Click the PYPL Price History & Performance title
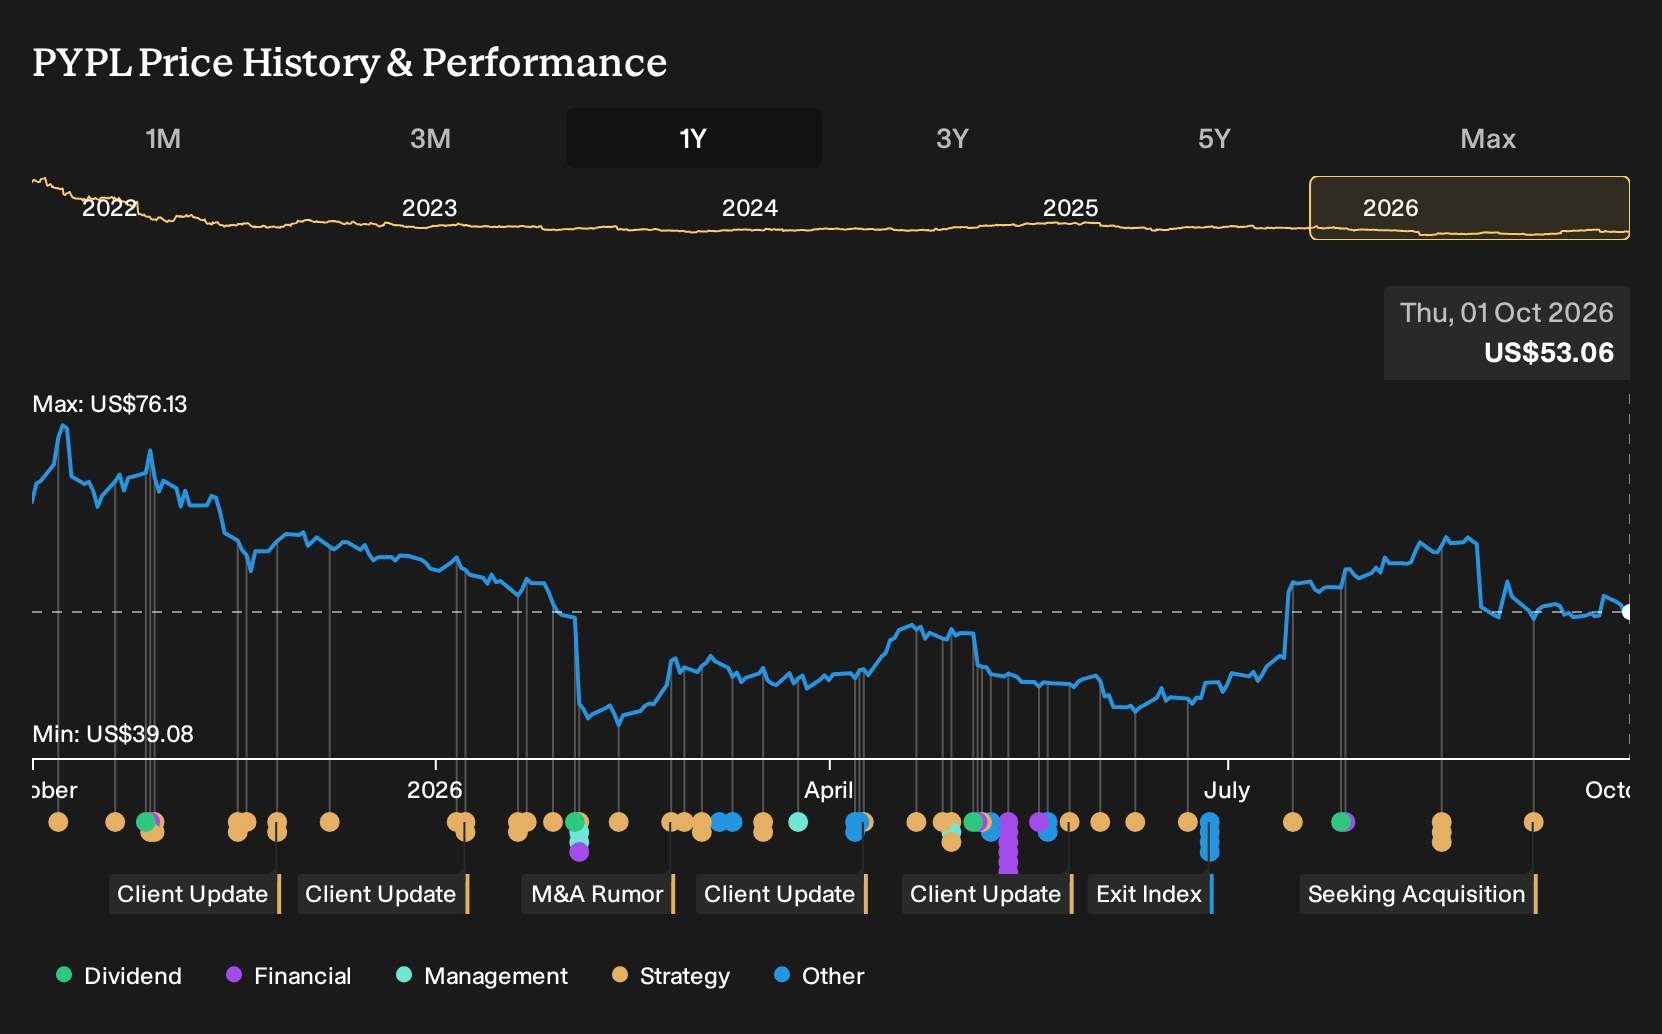 tap(350, 62)
